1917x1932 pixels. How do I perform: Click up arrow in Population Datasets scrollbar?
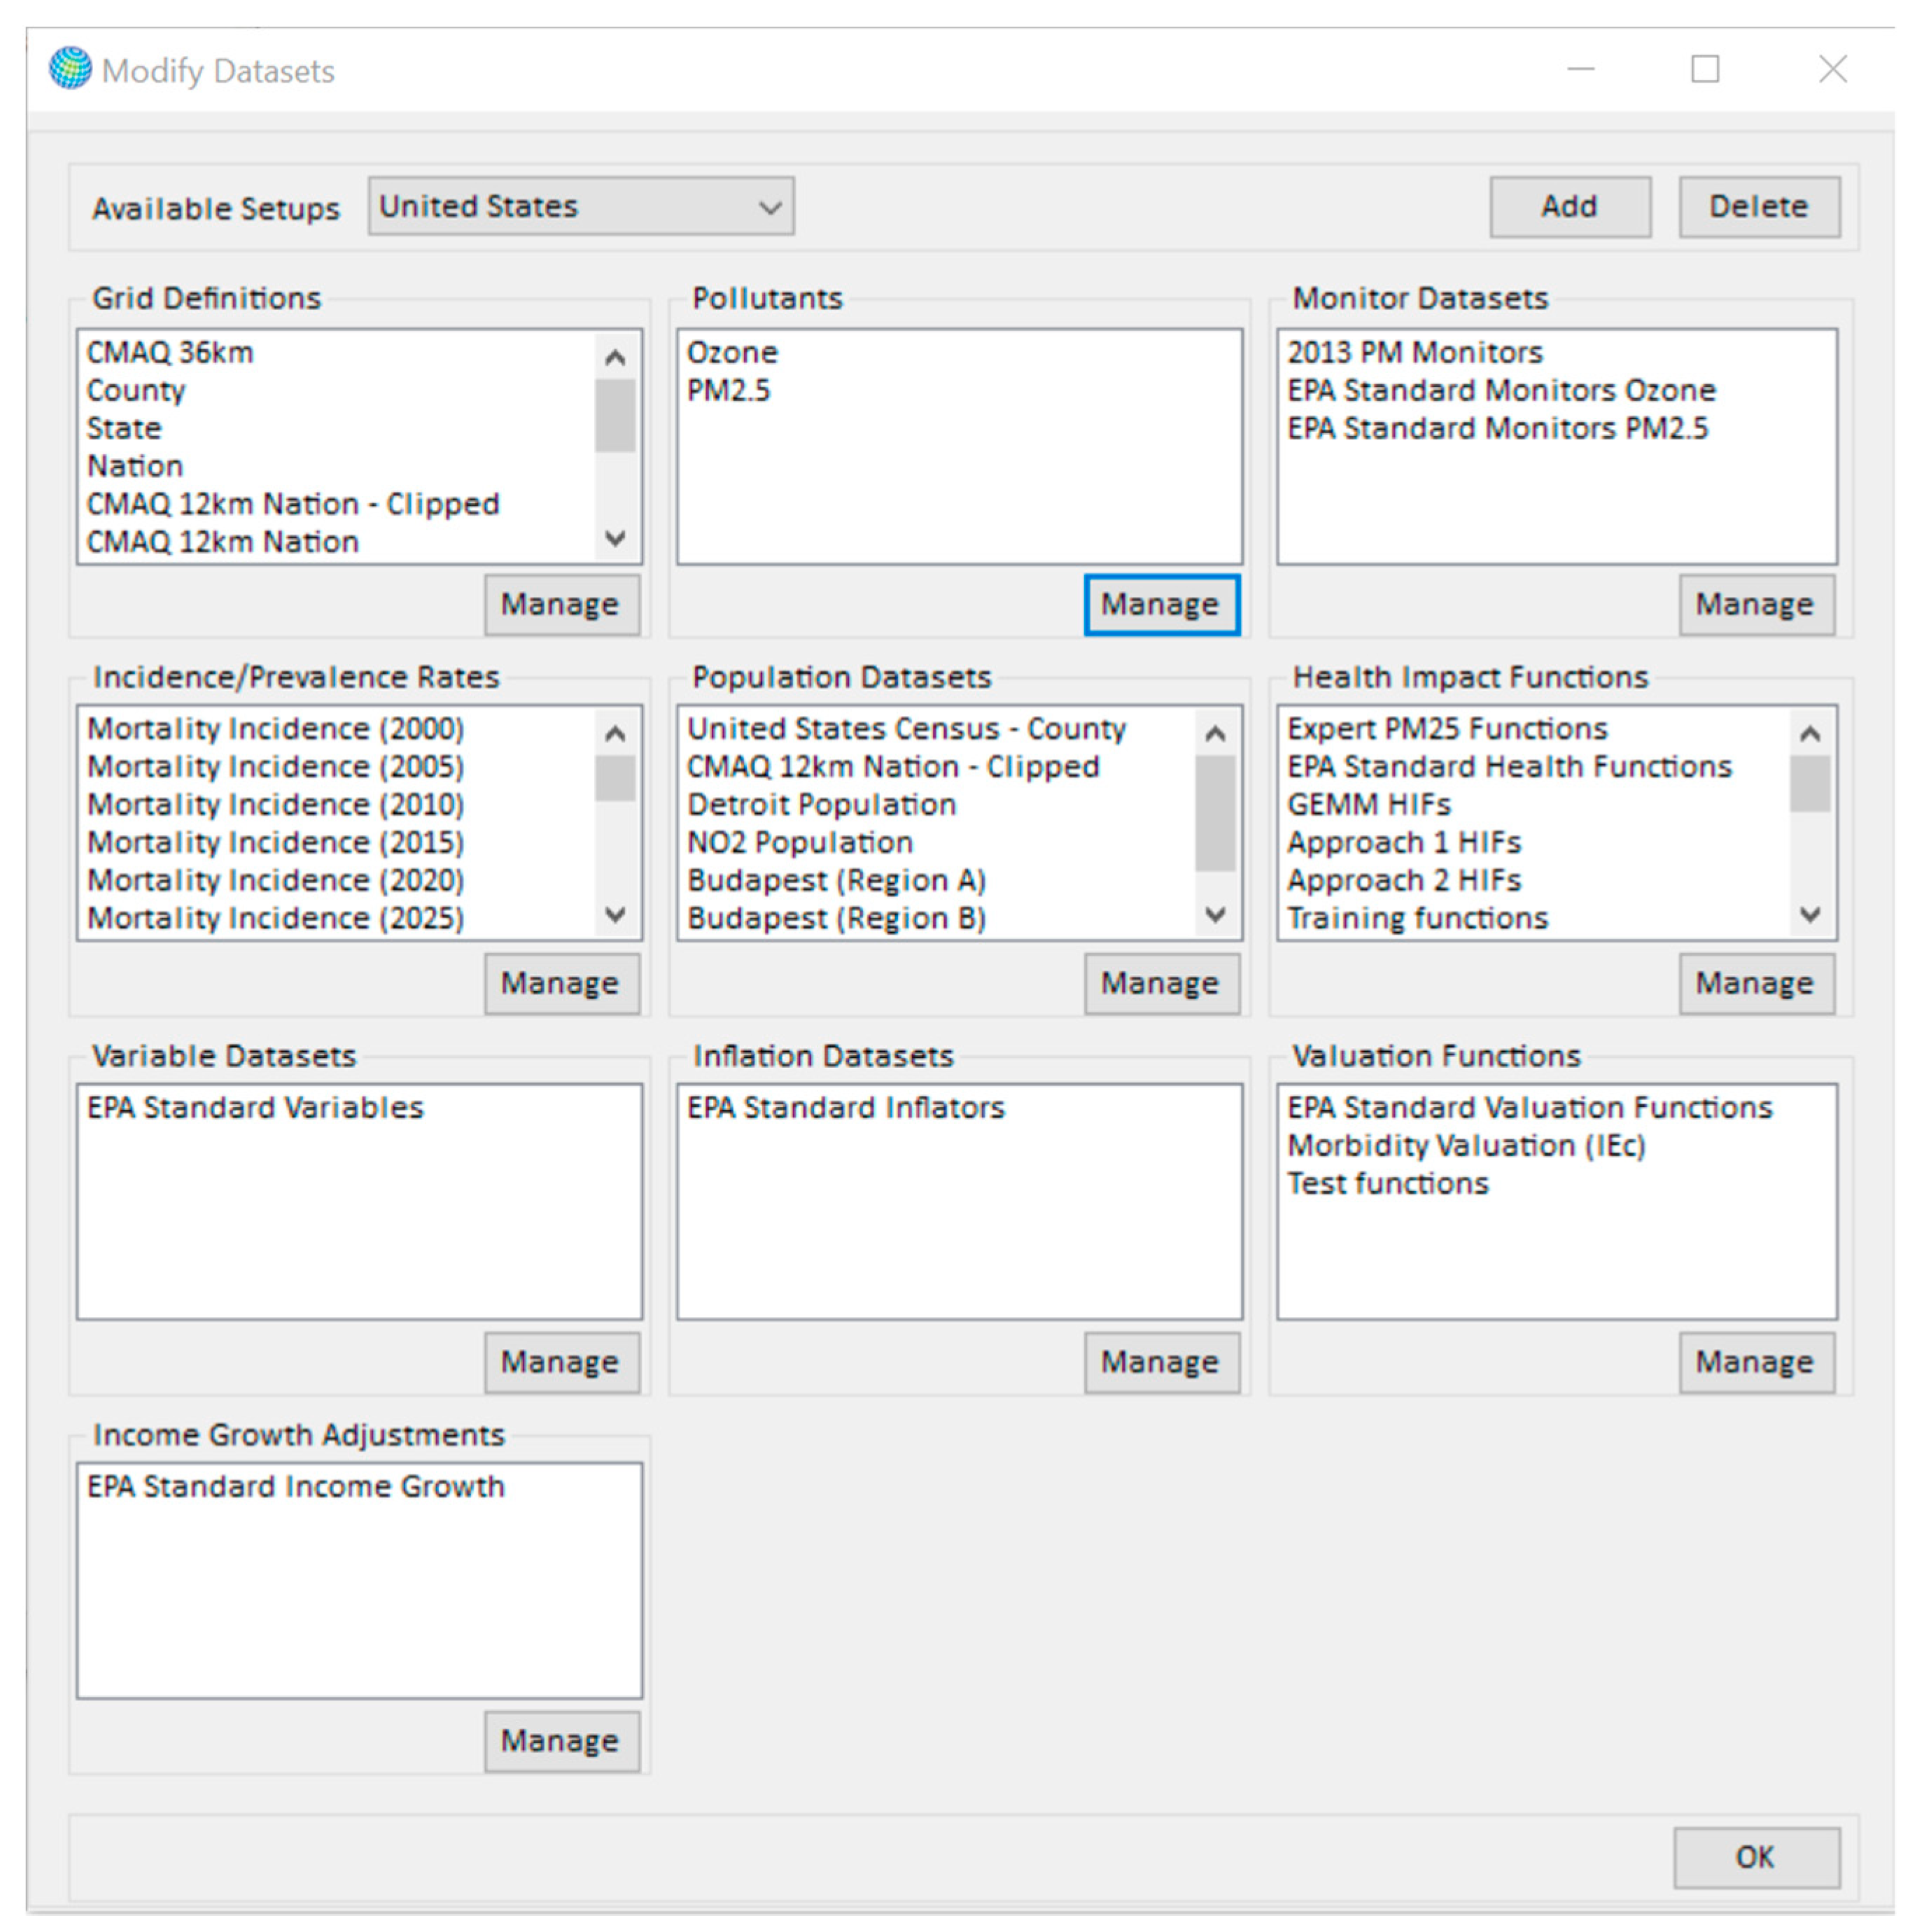1215,734
